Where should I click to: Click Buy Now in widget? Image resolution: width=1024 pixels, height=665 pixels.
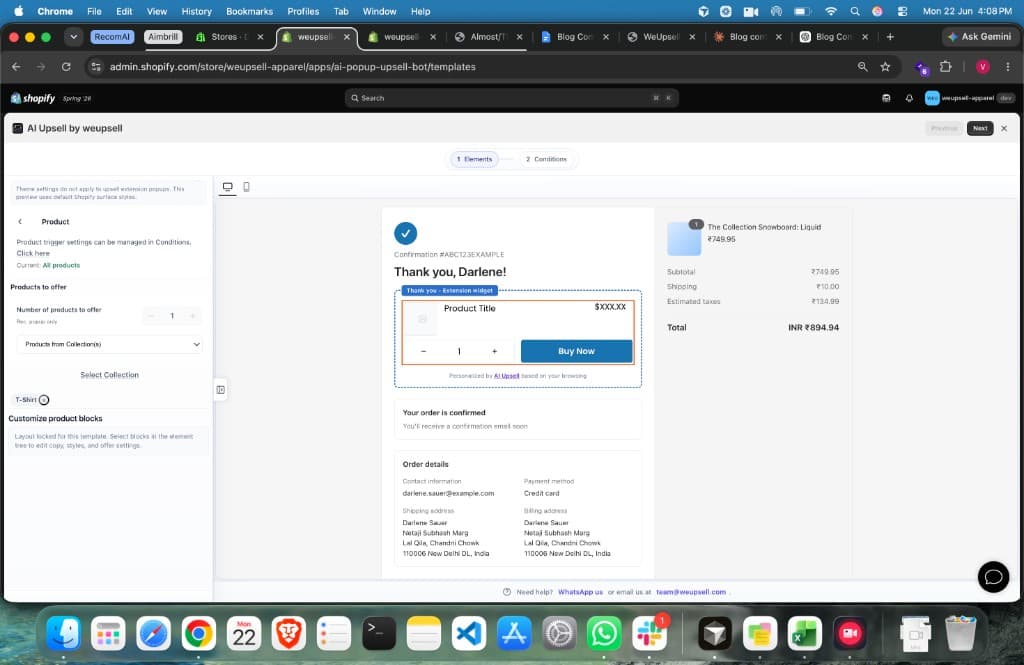pyautogui.click(x=576, y=351)
